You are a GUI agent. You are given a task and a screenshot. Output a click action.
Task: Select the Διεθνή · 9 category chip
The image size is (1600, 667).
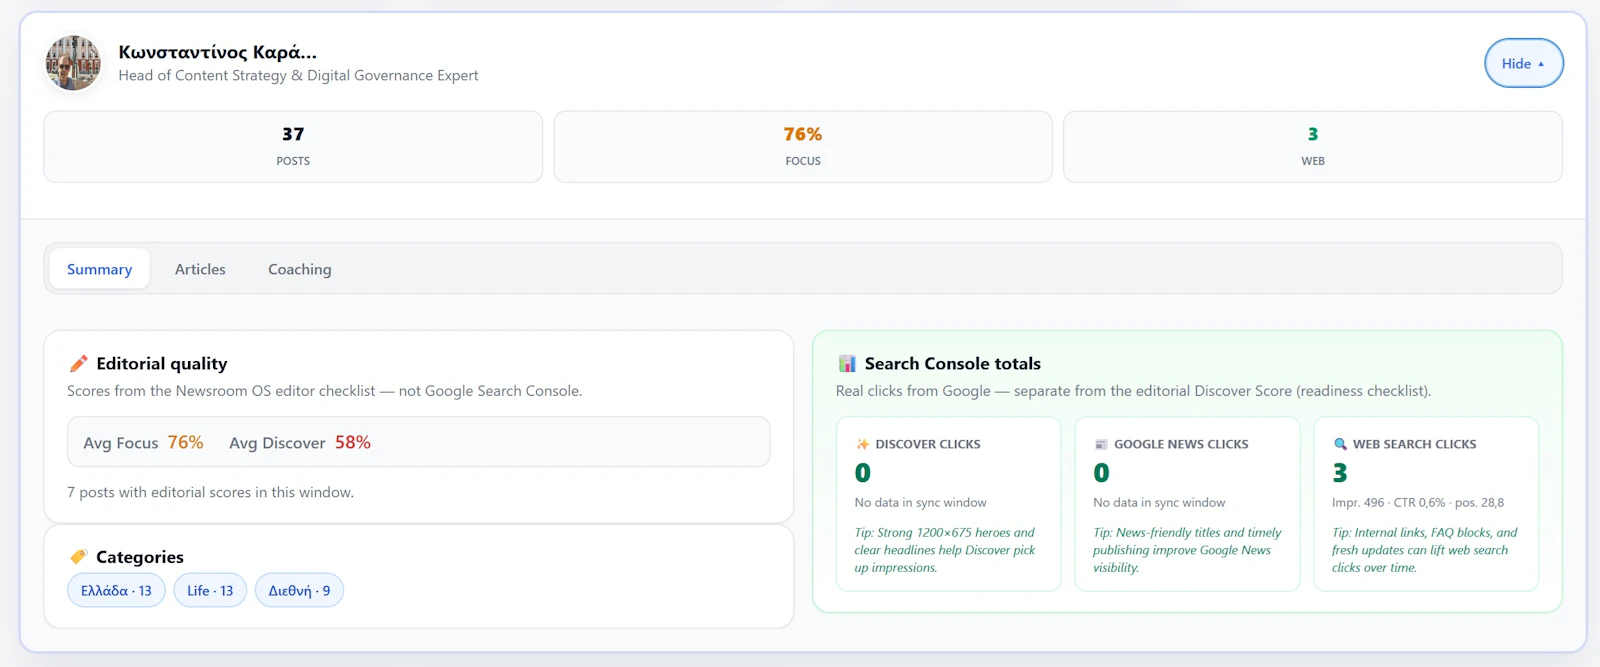299,591
